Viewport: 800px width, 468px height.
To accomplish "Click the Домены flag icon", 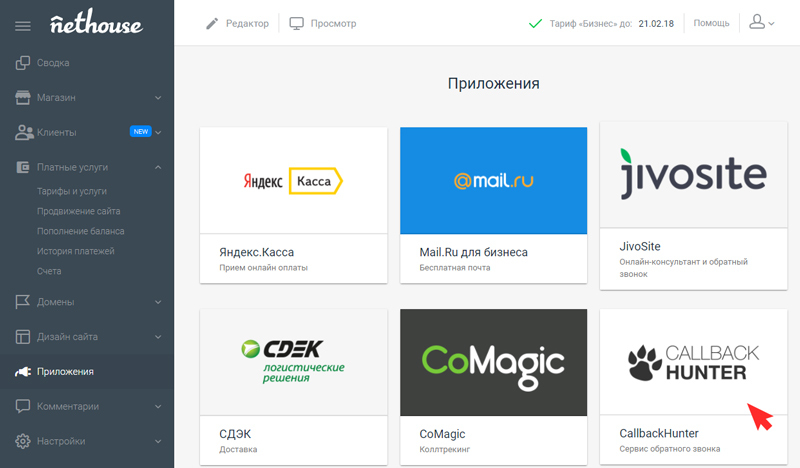I will tap(22, 302).
